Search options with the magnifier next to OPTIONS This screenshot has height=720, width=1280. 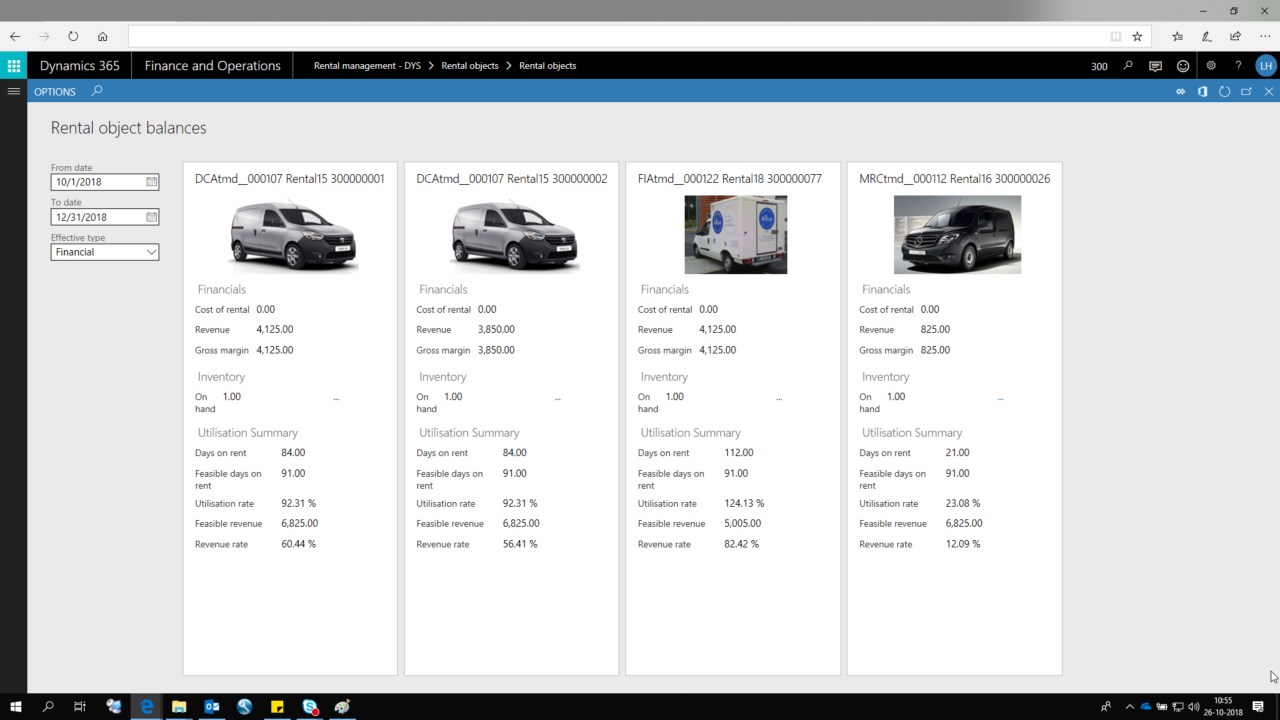(x=97, y=91)
